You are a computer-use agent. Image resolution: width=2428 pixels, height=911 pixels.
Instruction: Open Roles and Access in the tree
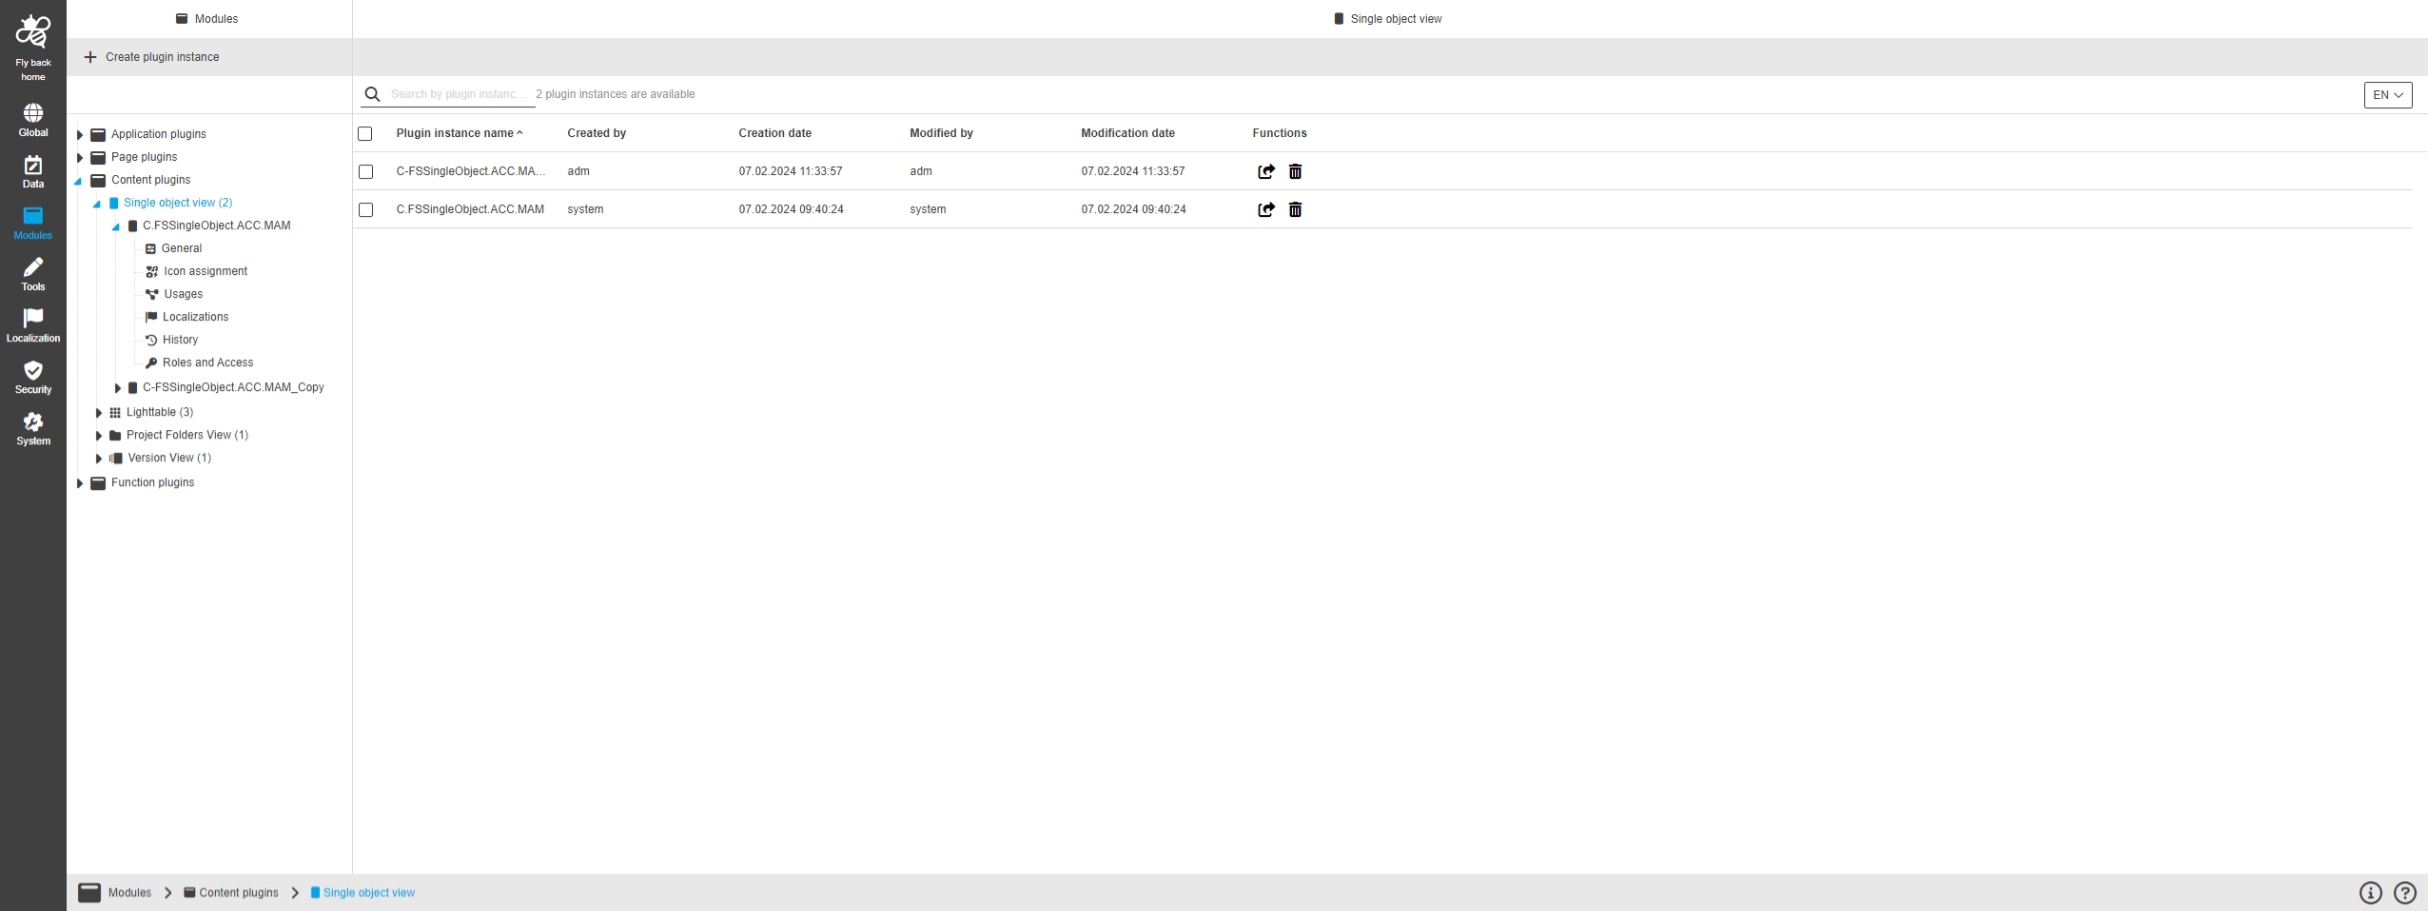(x=208, y=363)
